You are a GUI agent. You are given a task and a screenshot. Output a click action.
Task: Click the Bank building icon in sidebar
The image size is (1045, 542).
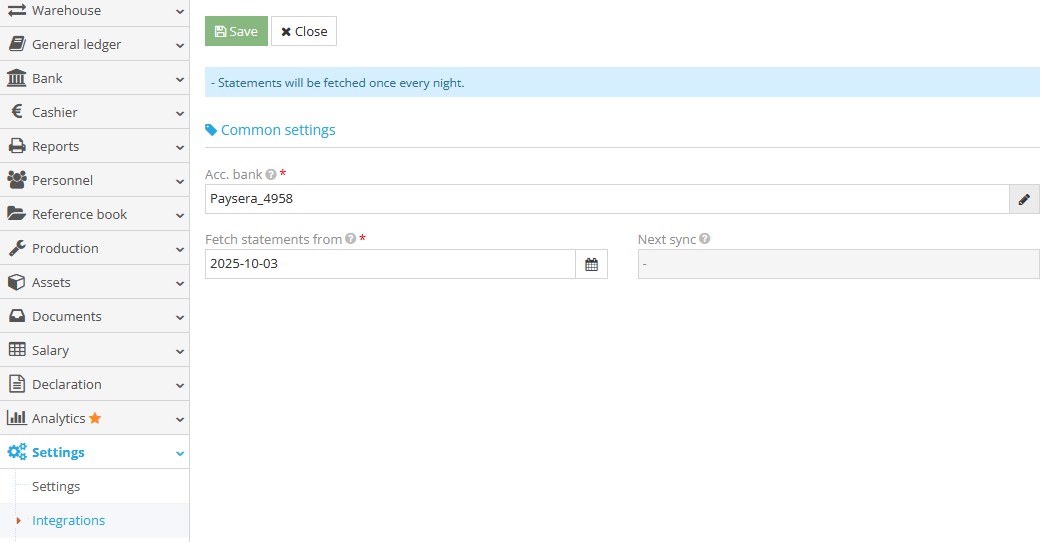point(17,78)
